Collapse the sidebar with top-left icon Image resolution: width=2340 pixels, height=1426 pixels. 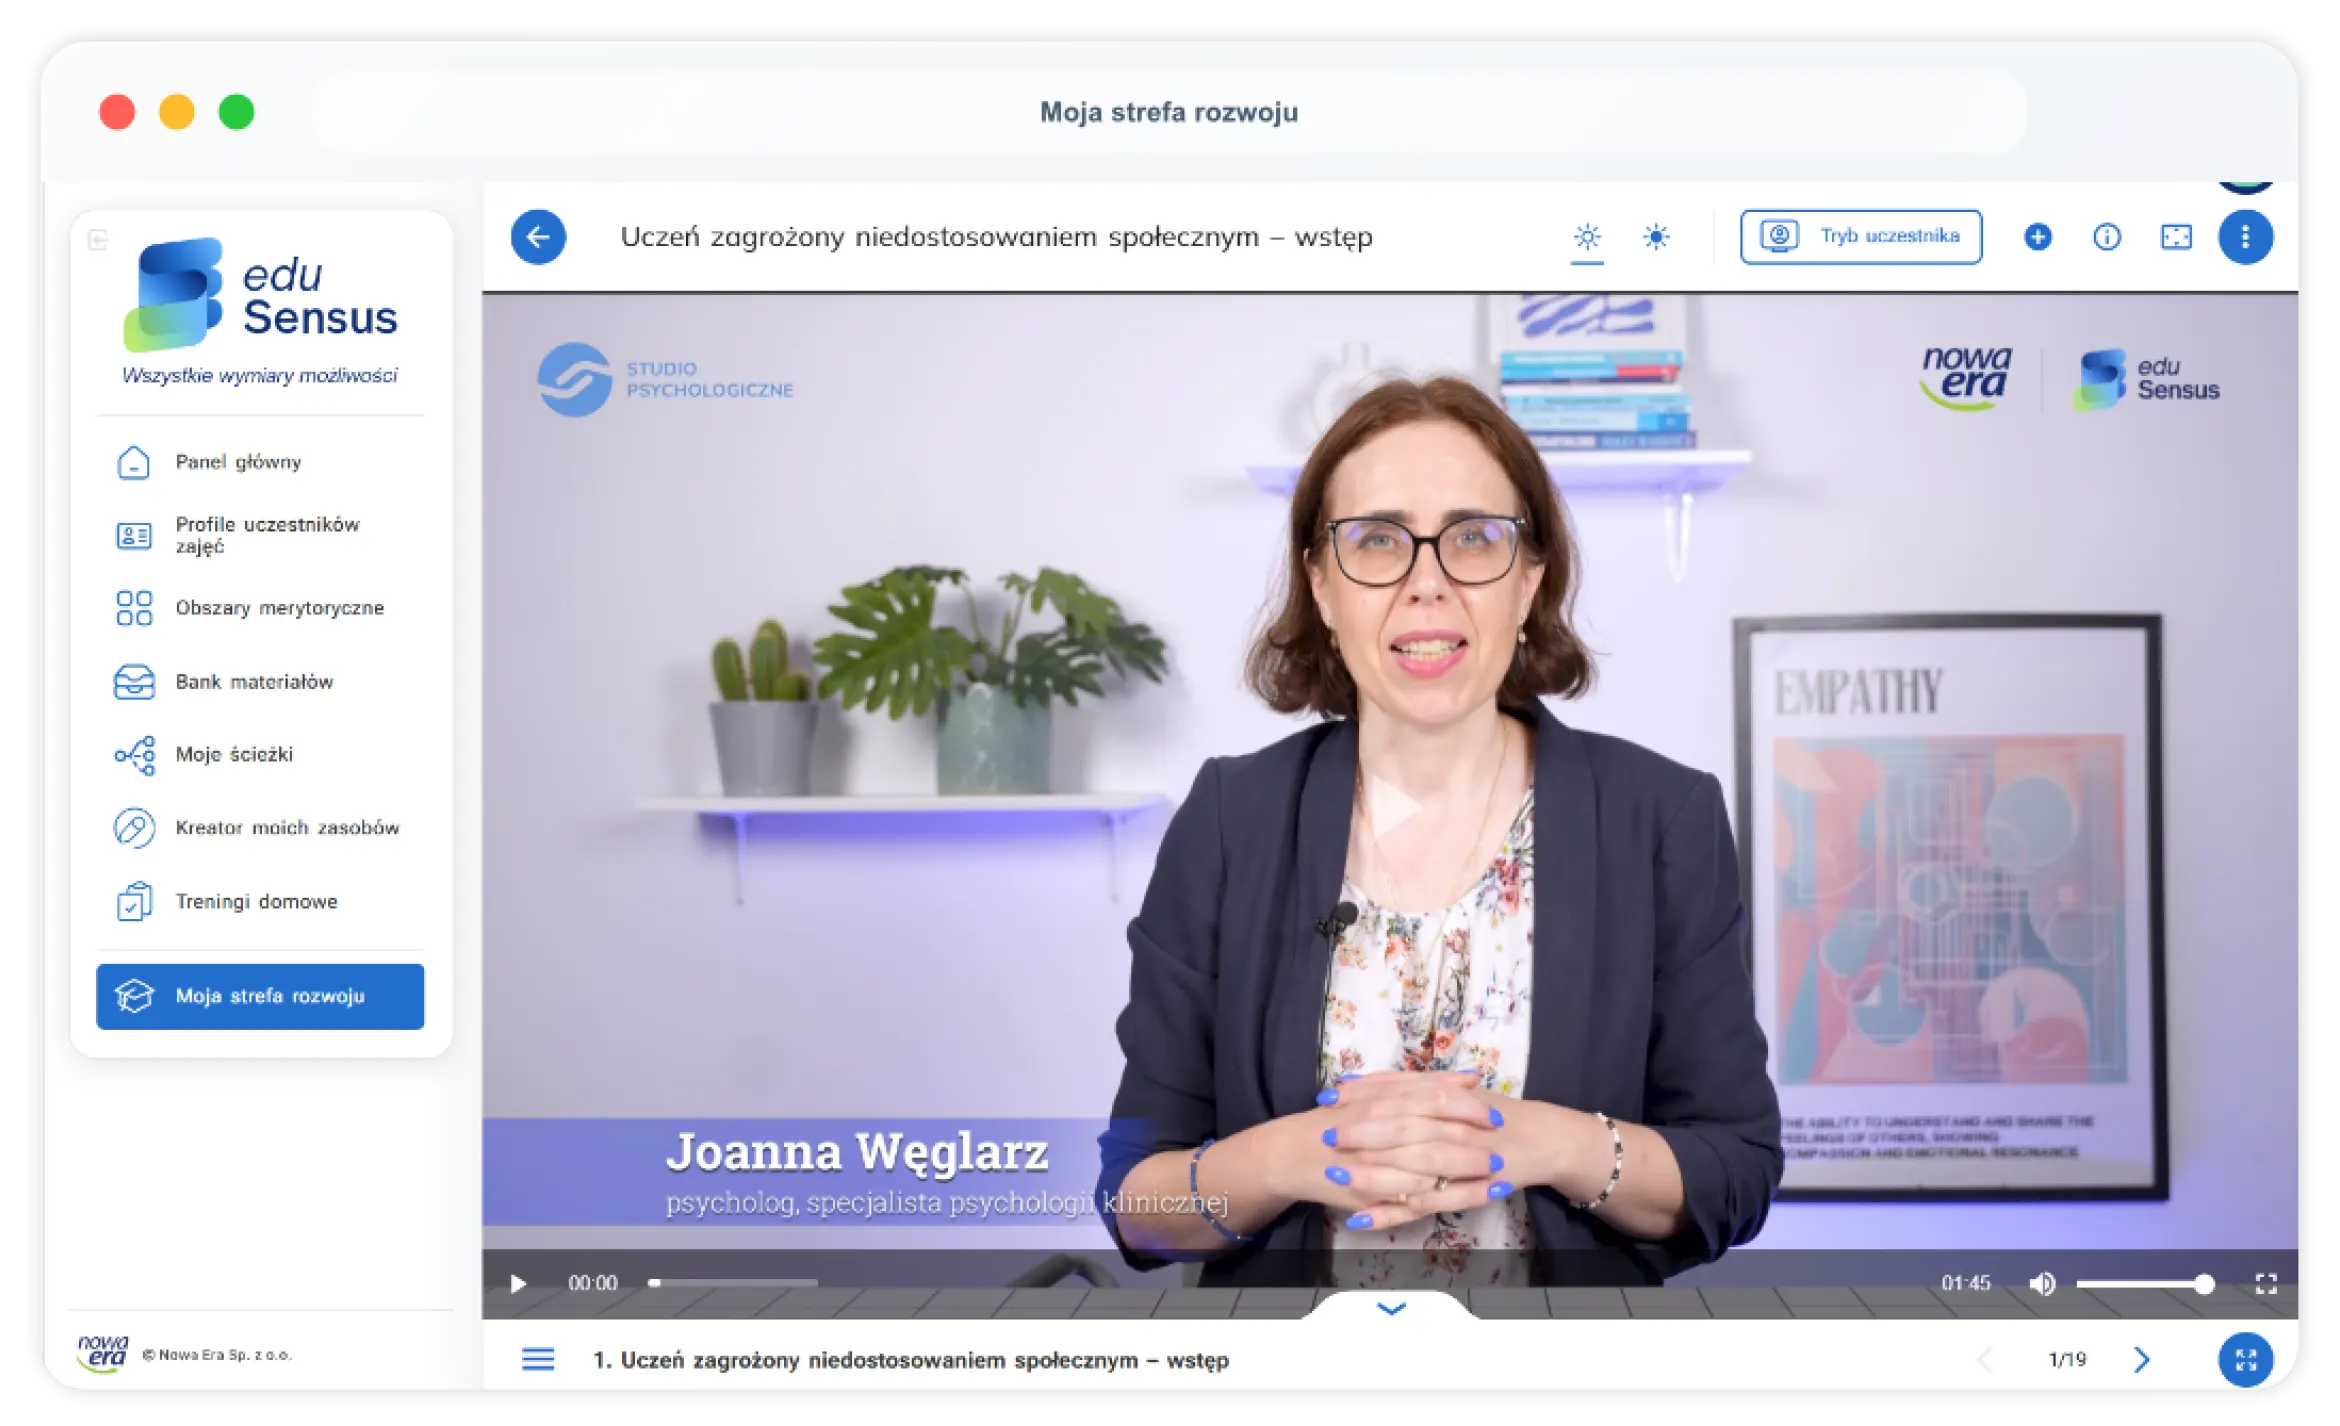(x=97, y=240)
